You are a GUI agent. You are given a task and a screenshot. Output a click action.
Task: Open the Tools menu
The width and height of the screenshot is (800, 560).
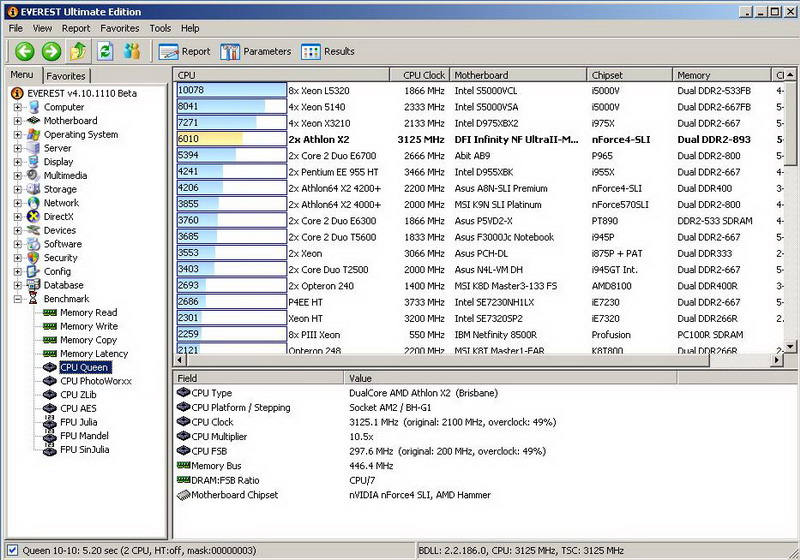pos(160,28)
